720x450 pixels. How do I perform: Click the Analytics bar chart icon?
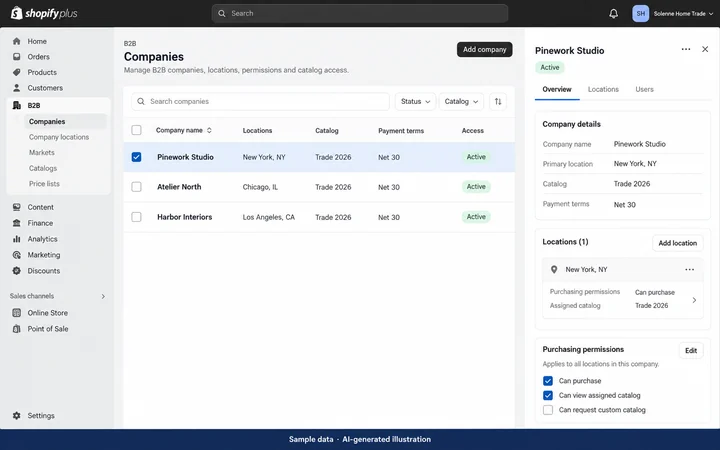(17, 239)
